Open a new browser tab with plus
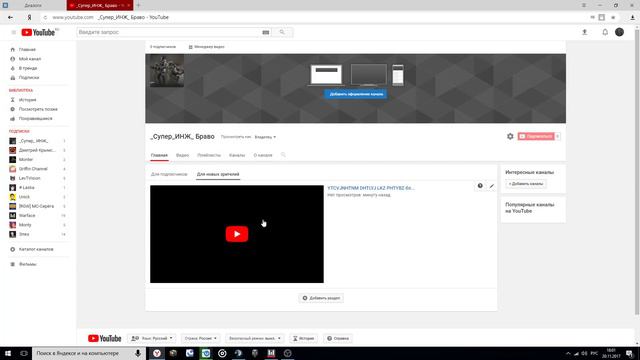 pyautogui.click(x=138, y=5)
